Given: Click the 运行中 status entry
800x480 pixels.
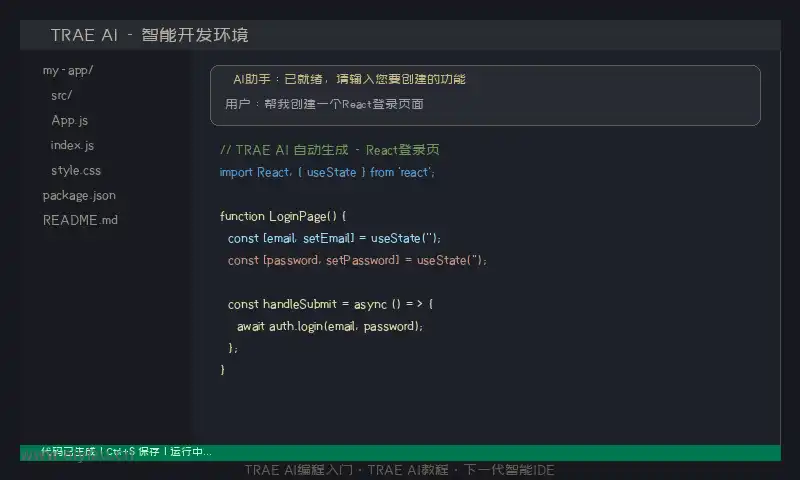Looking at the screenshot, I should coord(191,451).
